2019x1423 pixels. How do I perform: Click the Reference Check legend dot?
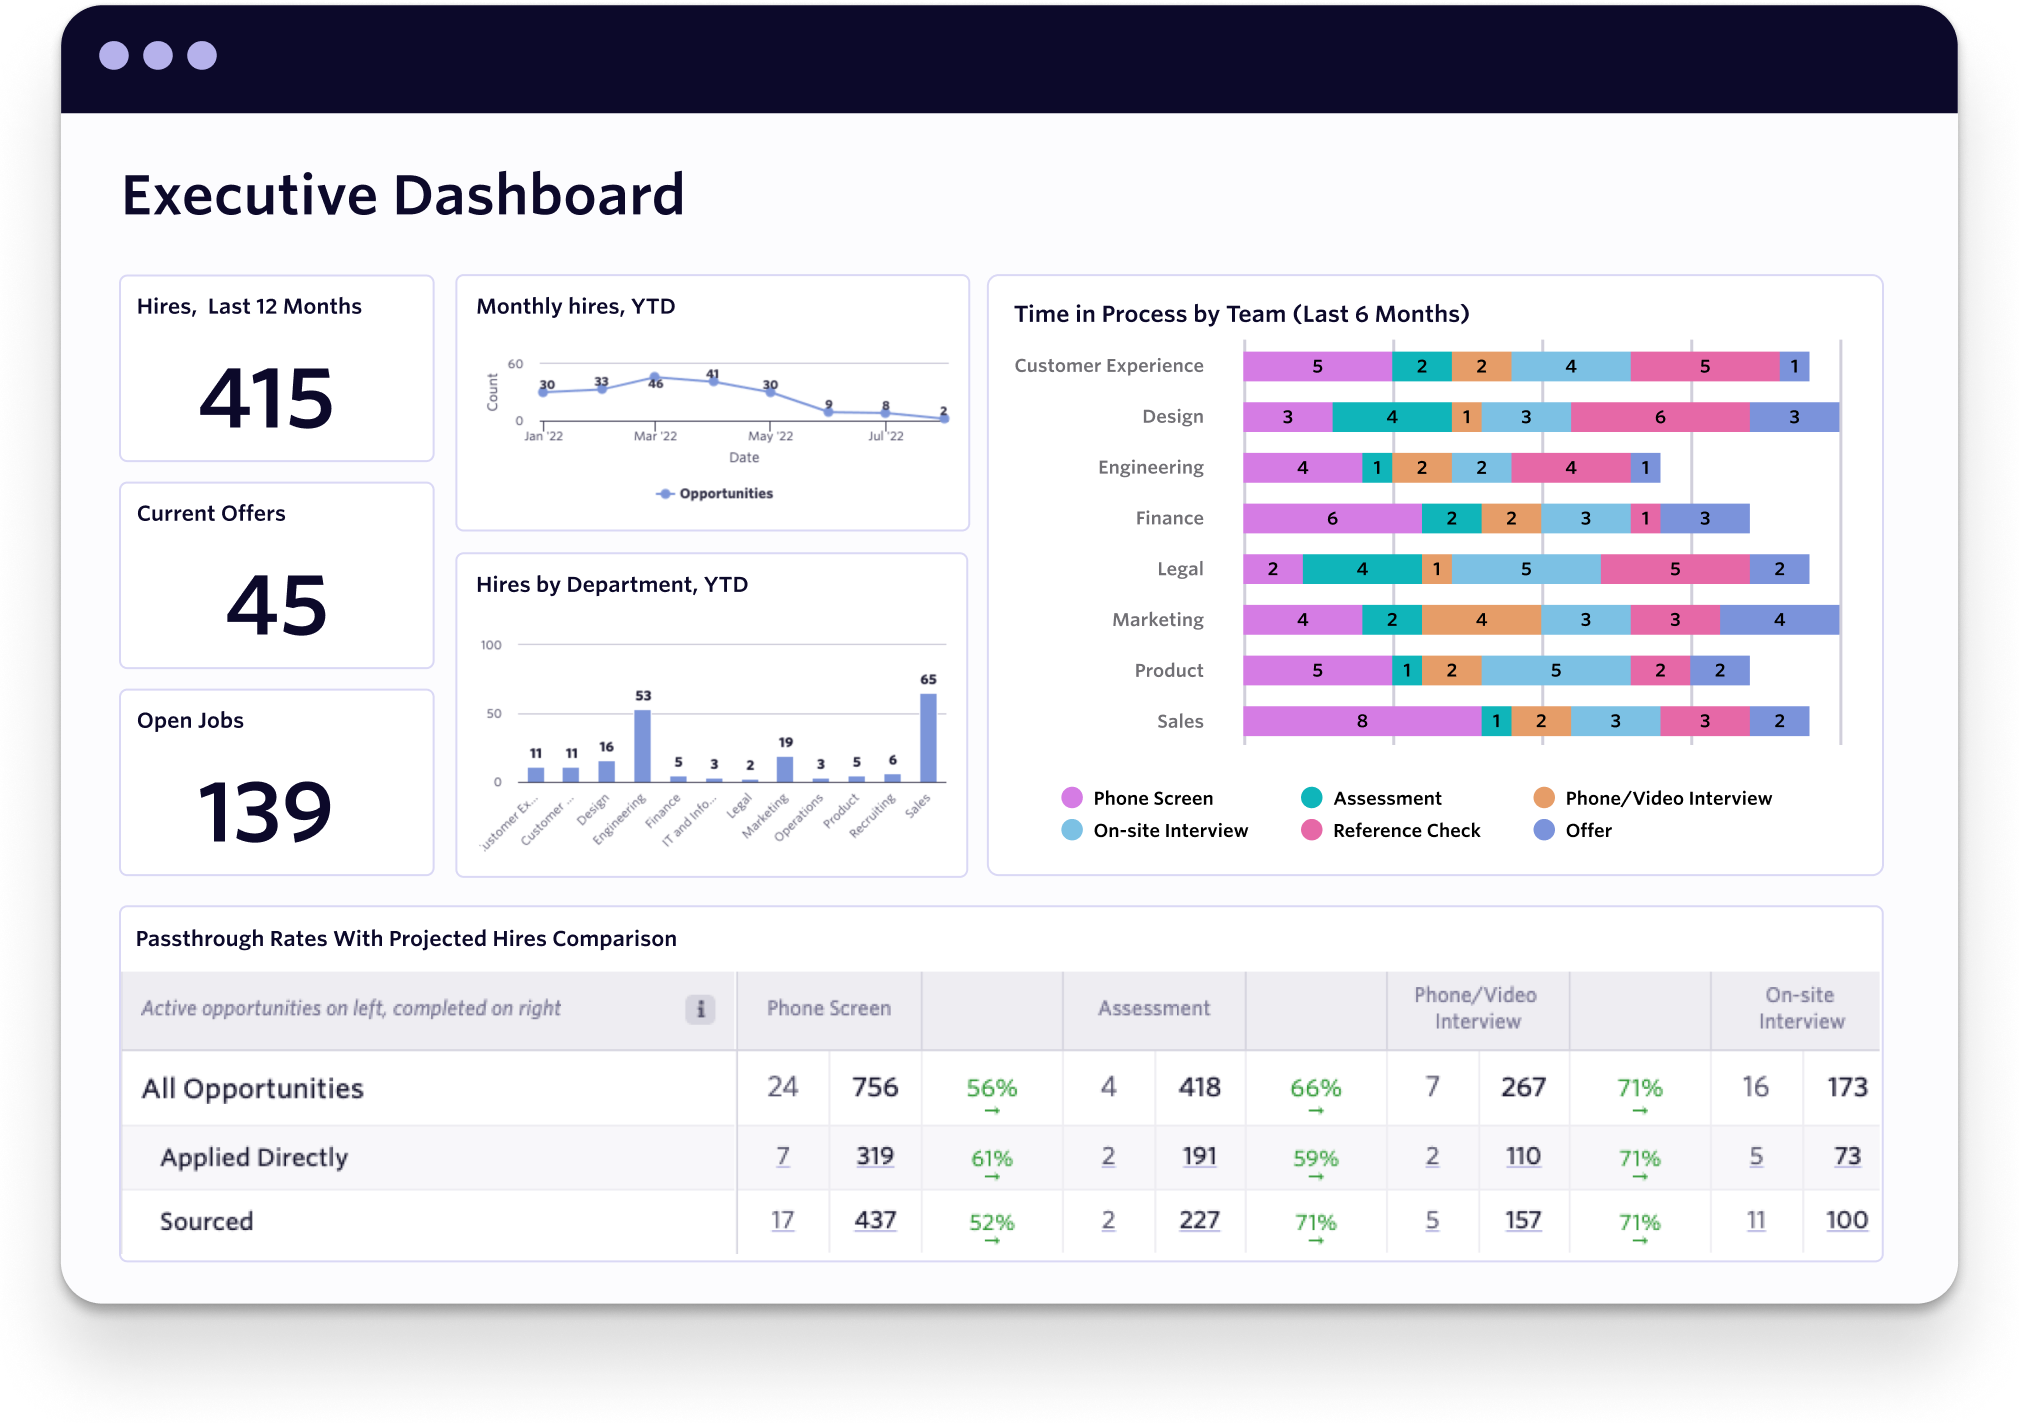pyautogui.click(x=1311, y=830)
